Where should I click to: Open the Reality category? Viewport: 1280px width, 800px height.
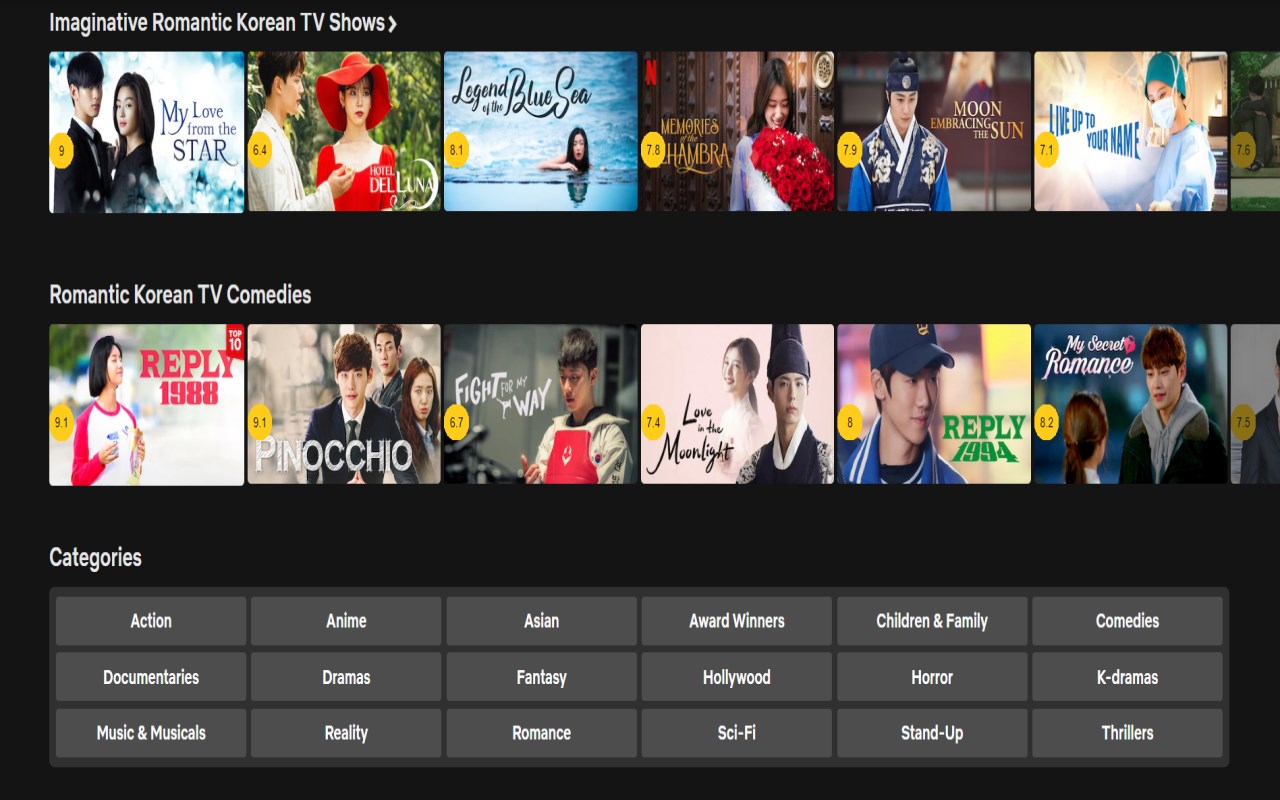click(346, 733)
